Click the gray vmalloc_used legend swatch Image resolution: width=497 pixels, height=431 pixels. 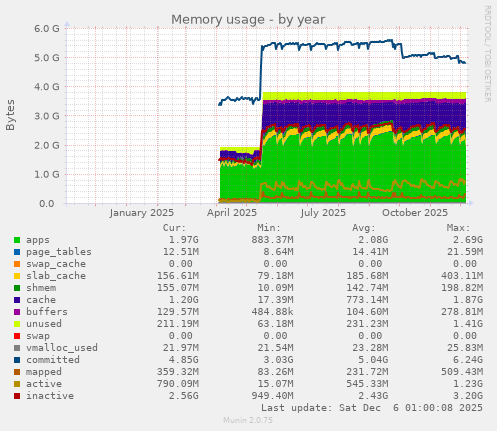(17, 348)
